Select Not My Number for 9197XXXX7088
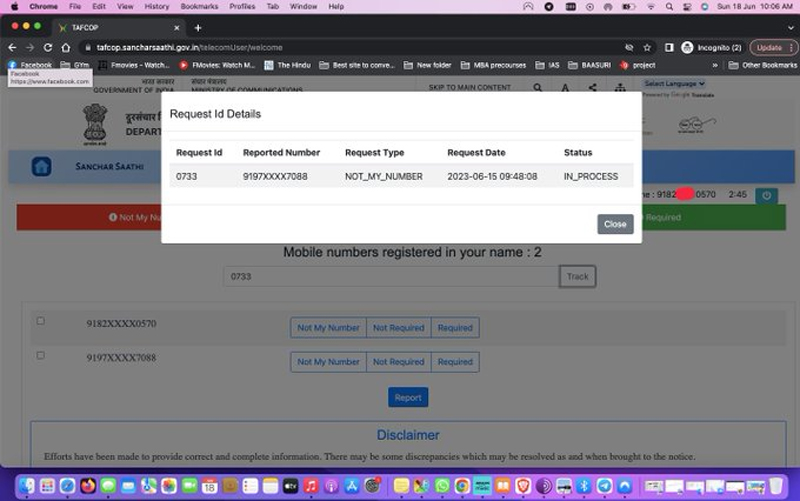 [328, 362]
